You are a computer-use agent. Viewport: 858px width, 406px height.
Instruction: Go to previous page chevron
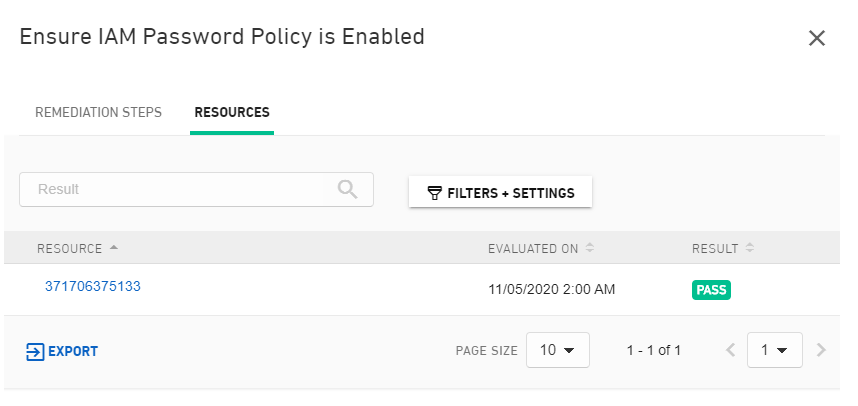click(x=730, y=350)
